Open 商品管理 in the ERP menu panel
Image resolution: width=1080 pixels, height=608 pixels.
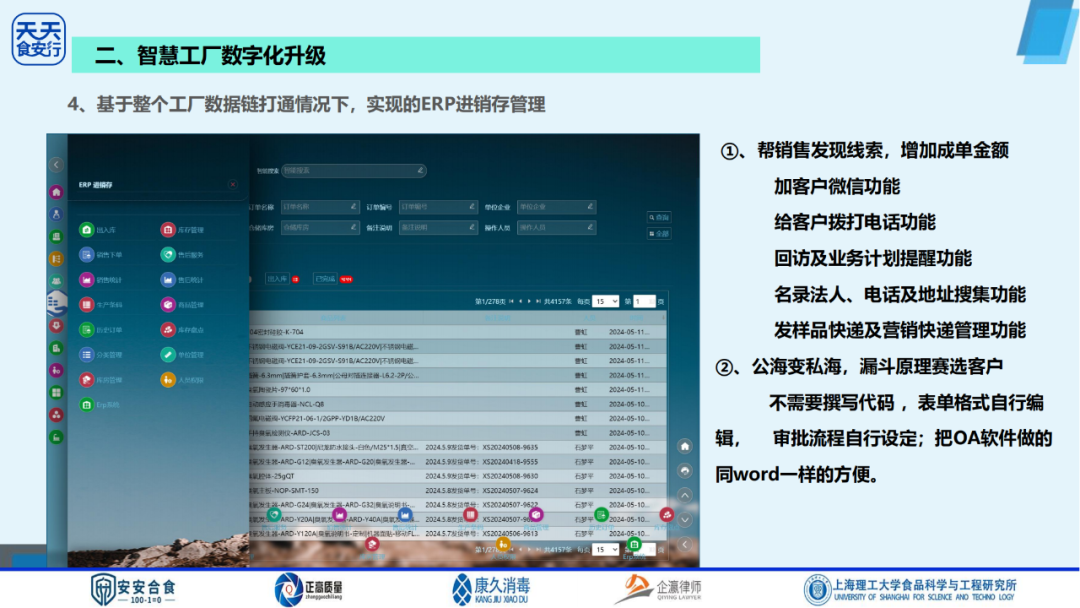coord(183,304)
